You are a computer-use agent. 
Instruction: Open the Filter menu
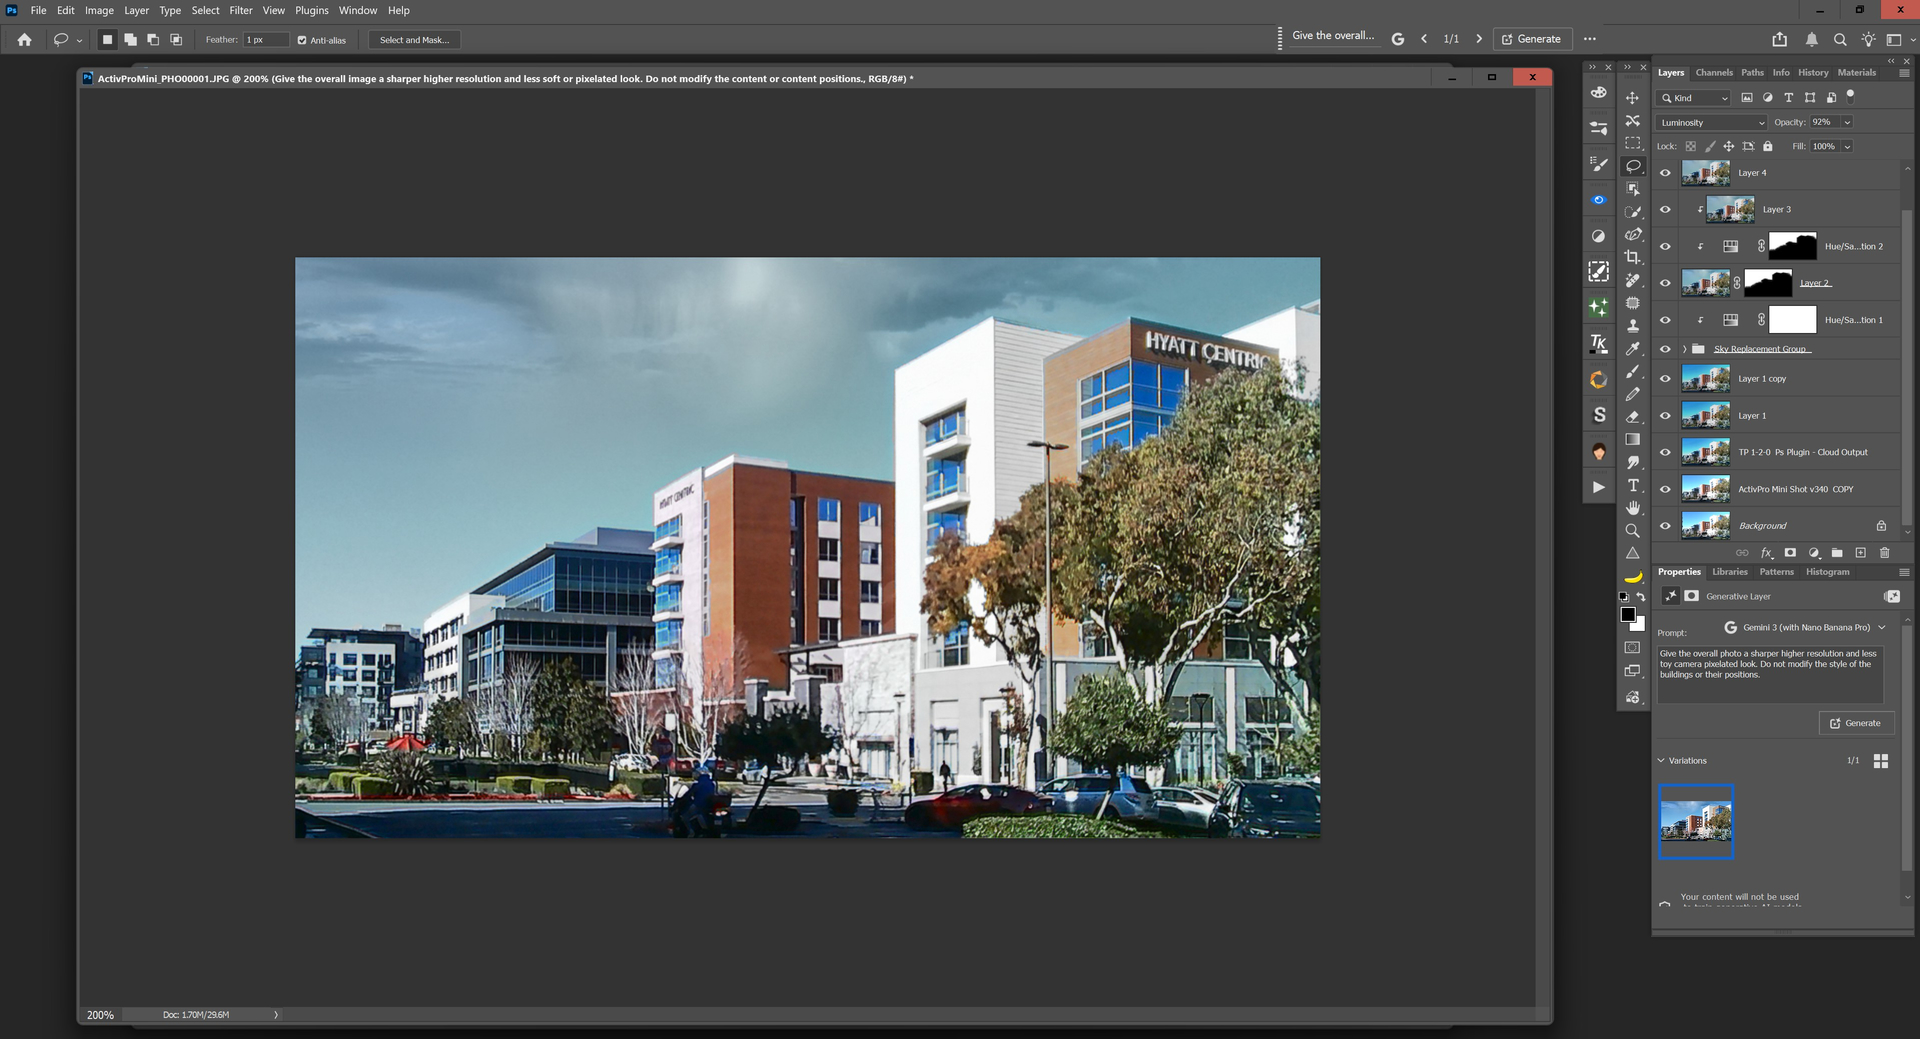pos(240,10)
